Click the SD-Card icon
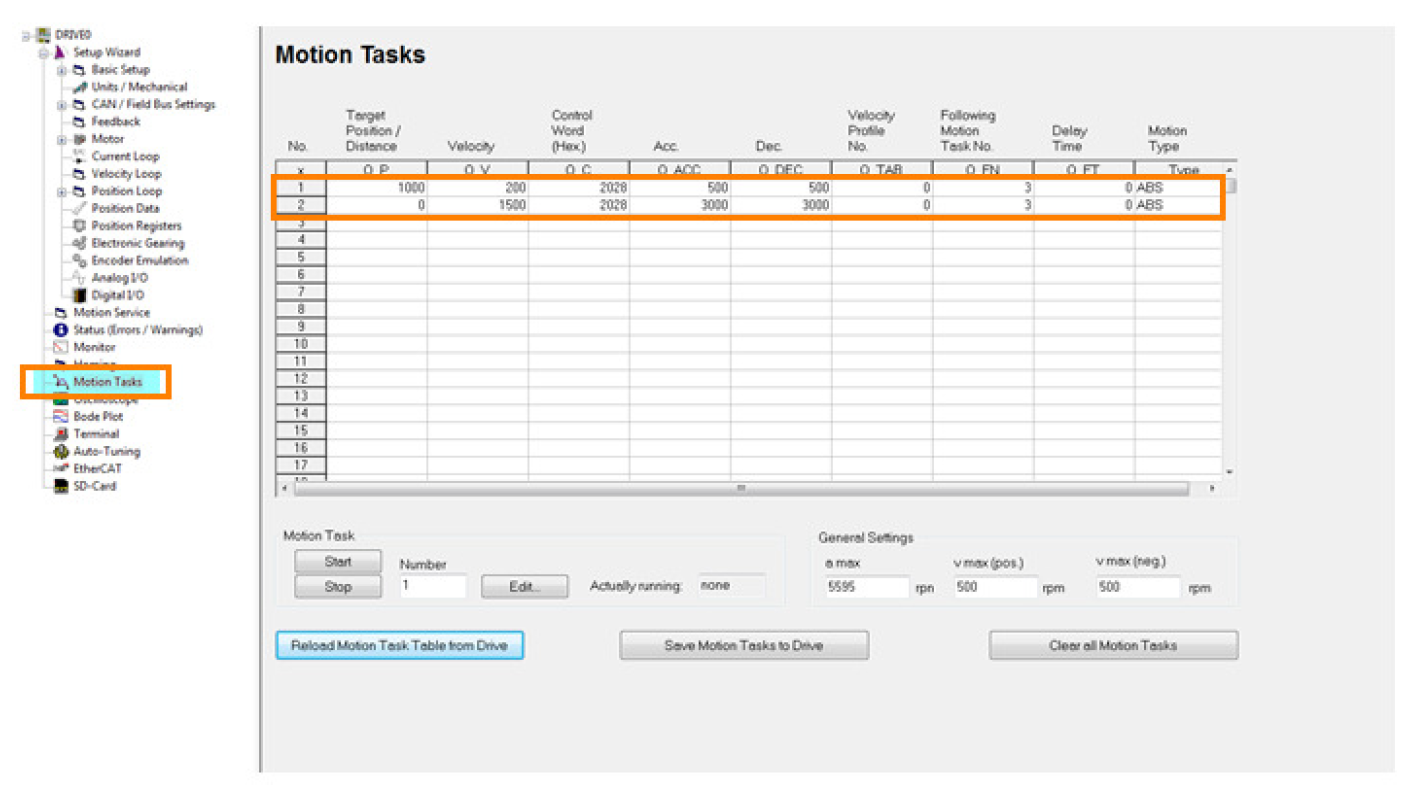 [x=61, y=486]
